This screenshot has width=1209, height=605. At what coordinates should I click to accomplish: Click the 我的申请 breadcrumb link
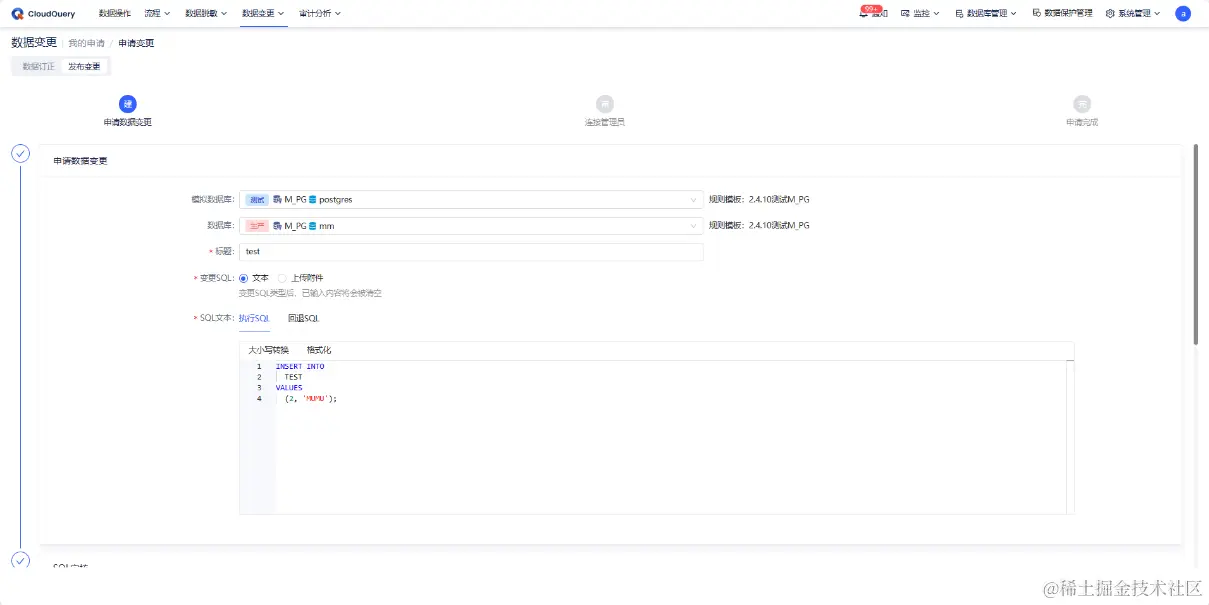pos(86,43)
